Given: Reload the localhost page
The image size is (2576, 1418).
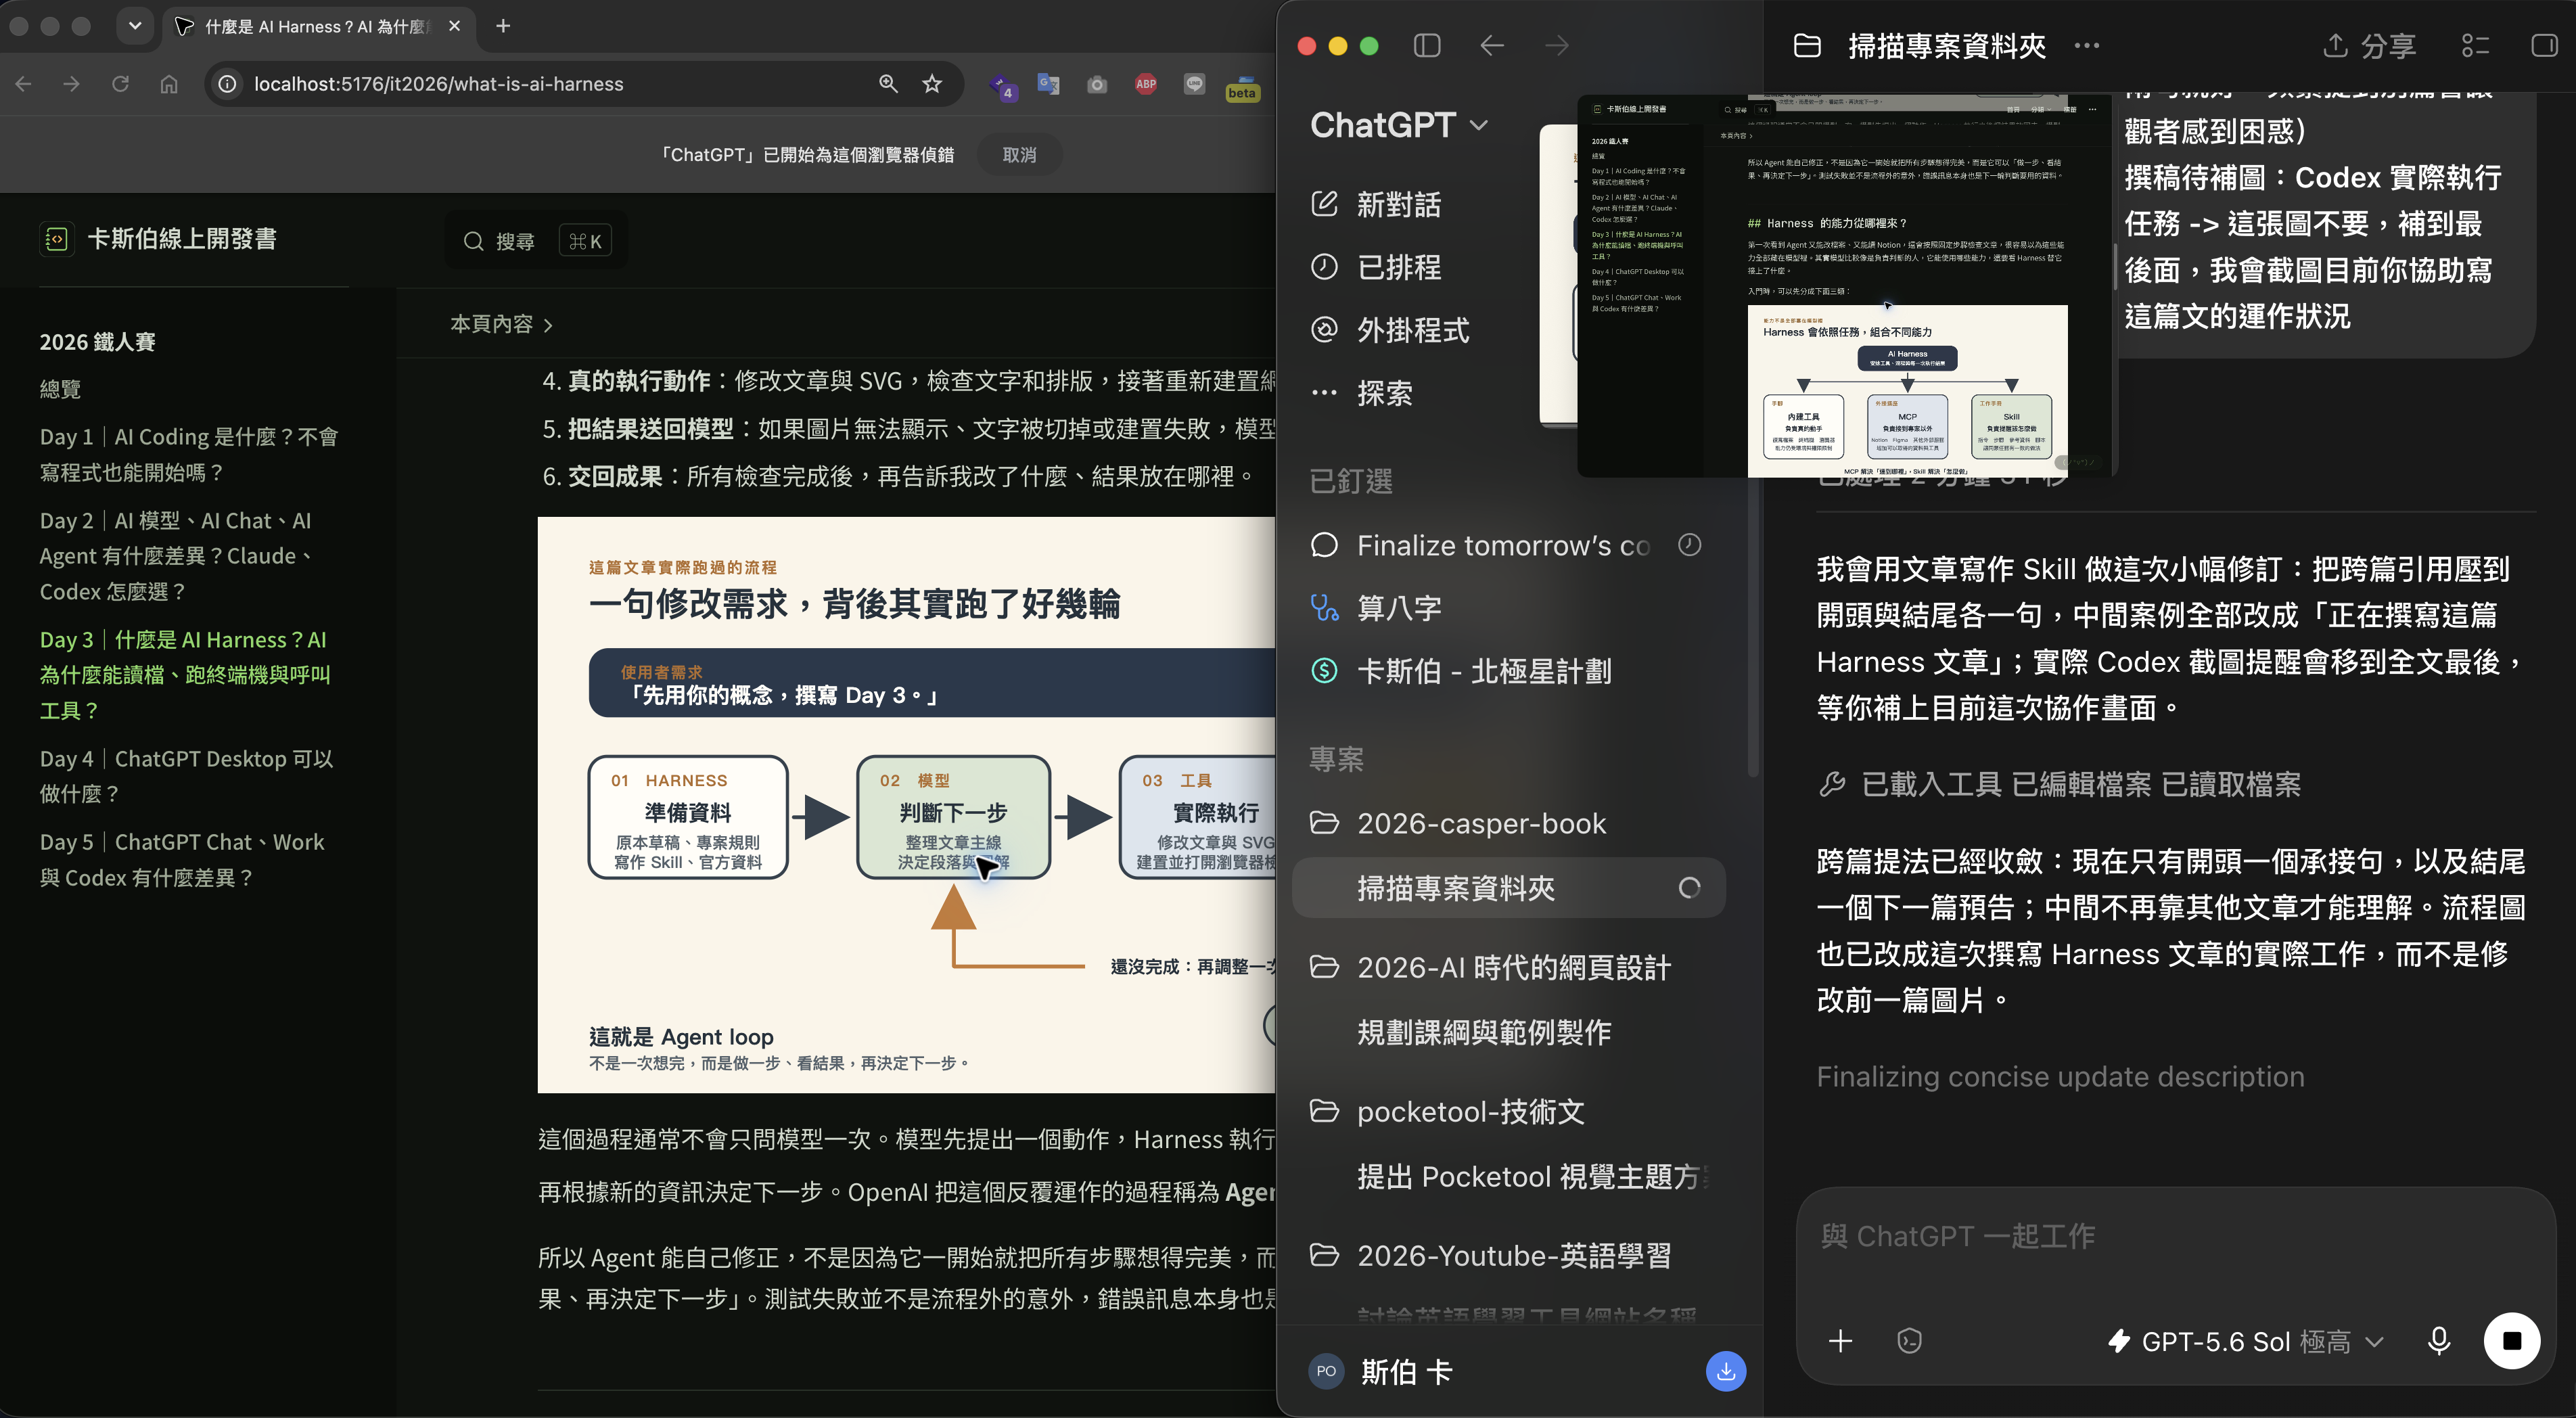Looking at the screenshot, I should (120, 84).
